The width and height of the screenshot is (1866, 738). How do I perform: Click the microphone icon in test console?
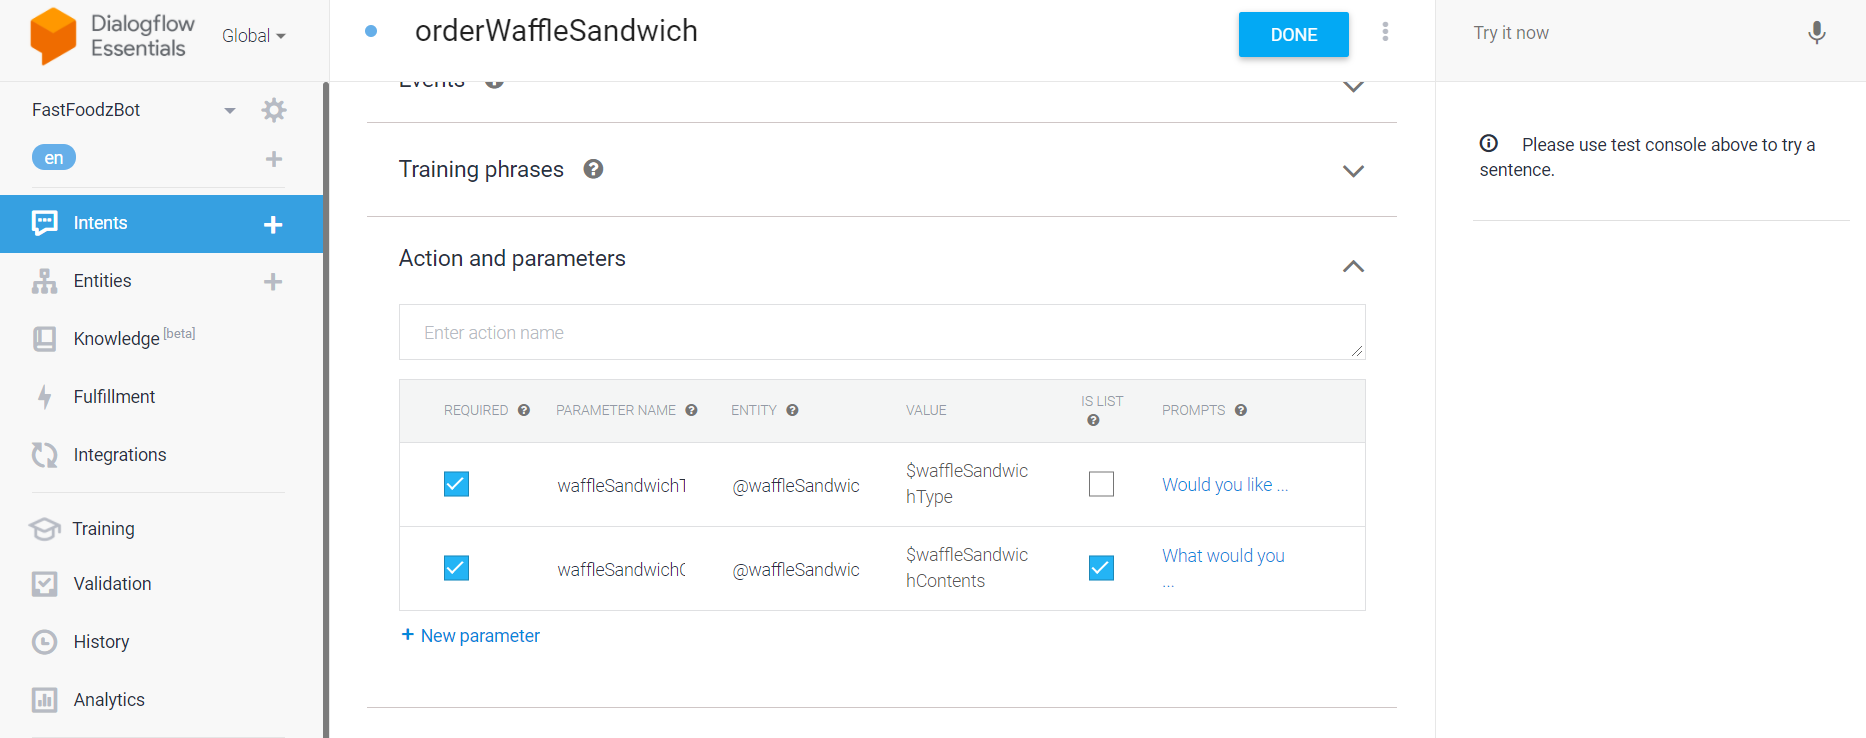click(1816, 33)
